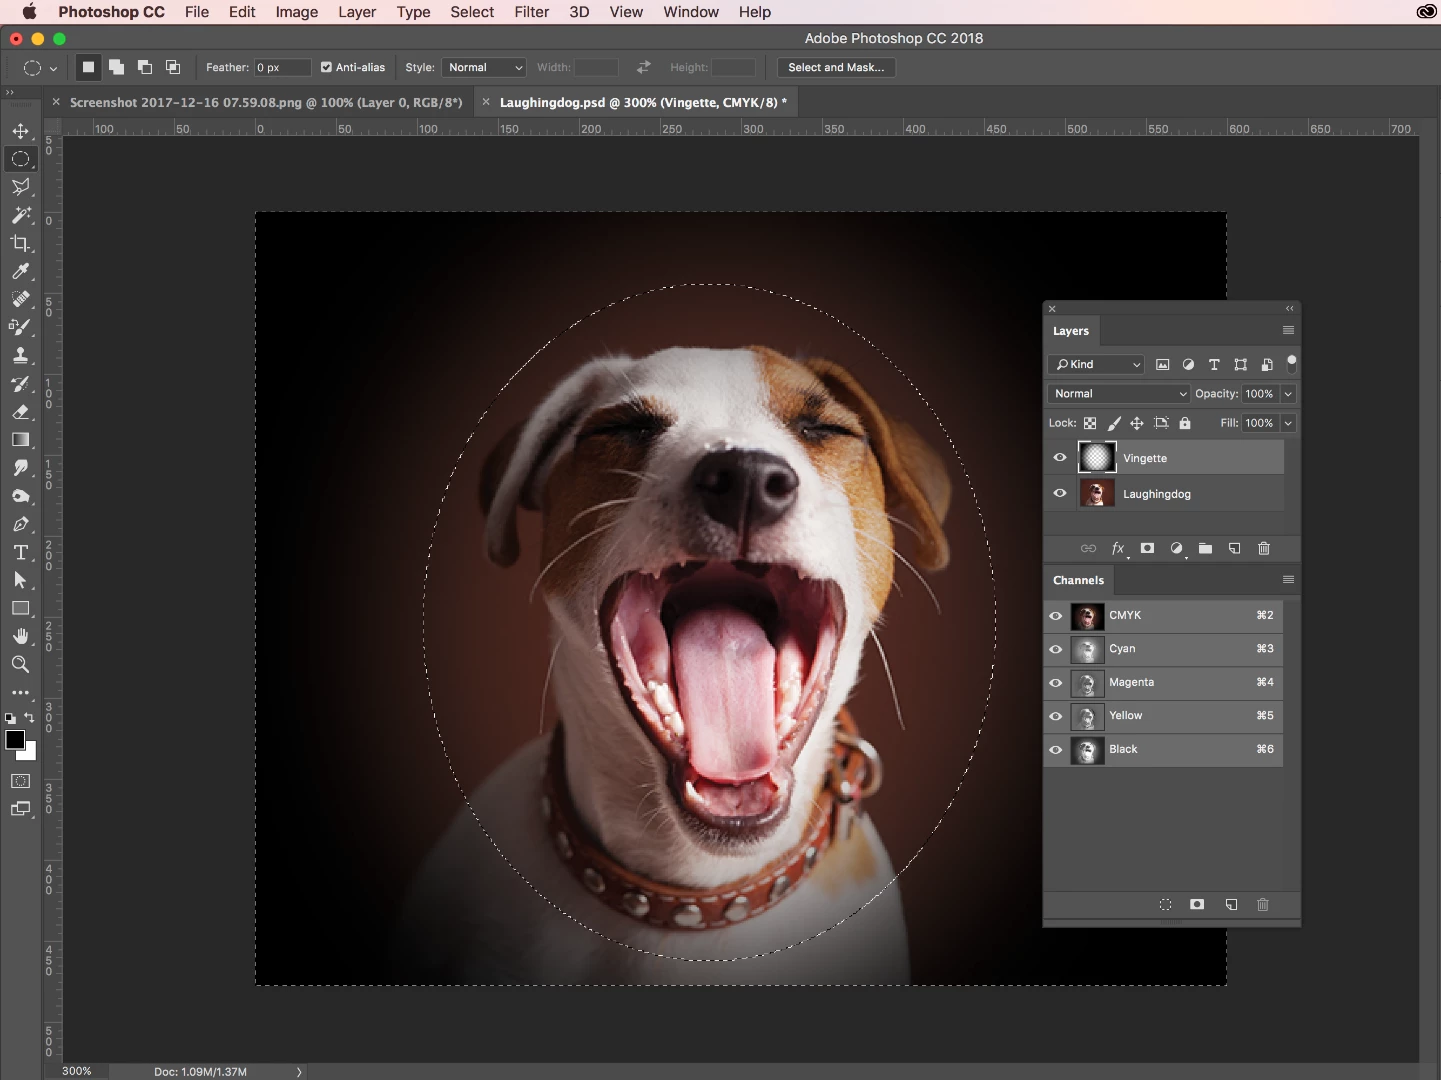Click the foreground color swatch
The image size is (1441, 1080).
coord(15,740)
